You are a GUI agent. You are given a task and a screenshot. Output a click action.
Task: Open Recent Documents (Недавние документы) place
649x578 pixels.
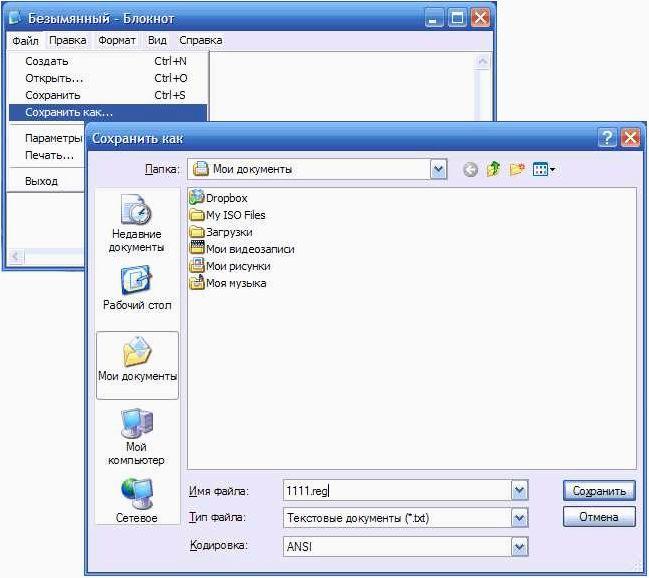(136, 224)
